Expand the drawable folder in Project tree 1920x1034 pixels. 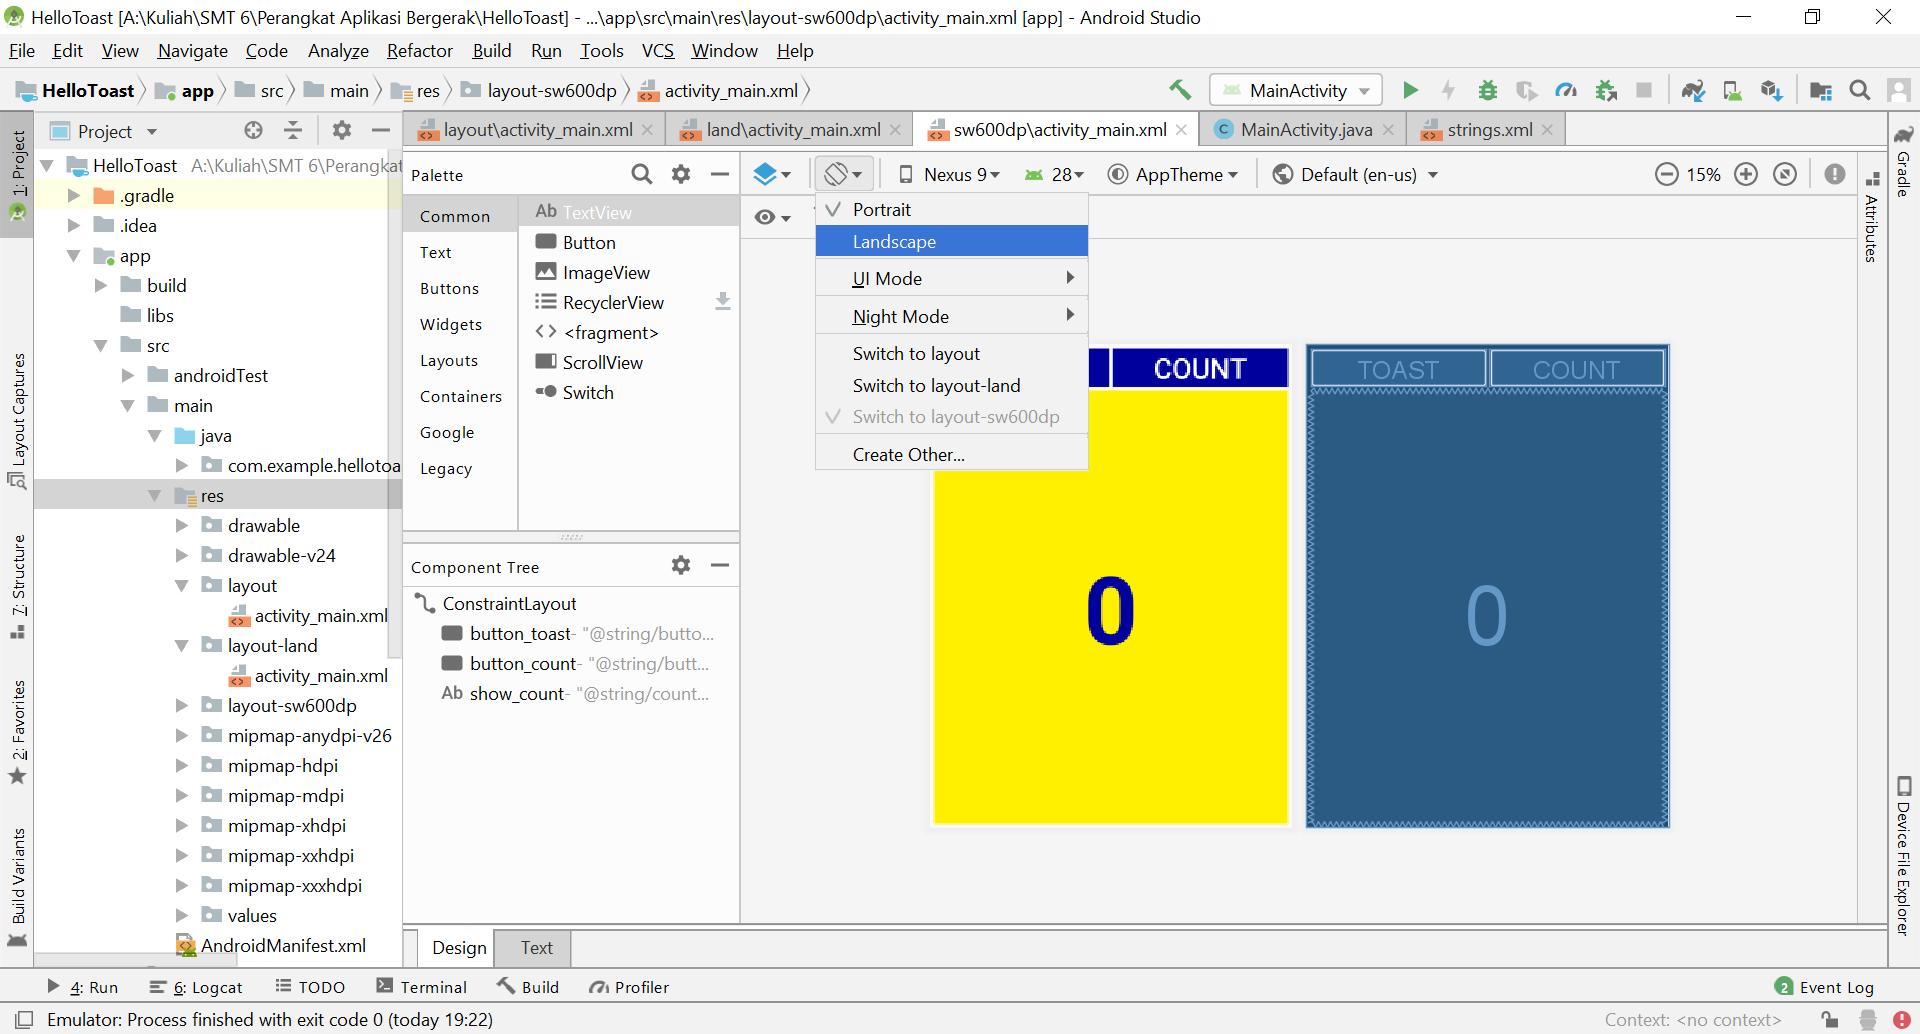tap(182, 525)
